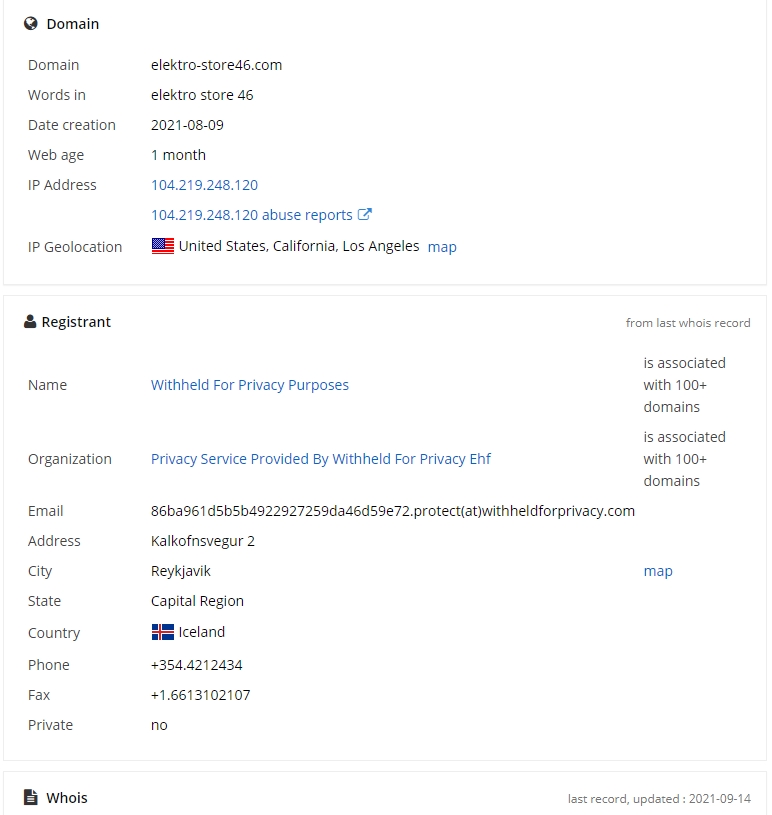Click the registrant email address text

coord(392,511)
